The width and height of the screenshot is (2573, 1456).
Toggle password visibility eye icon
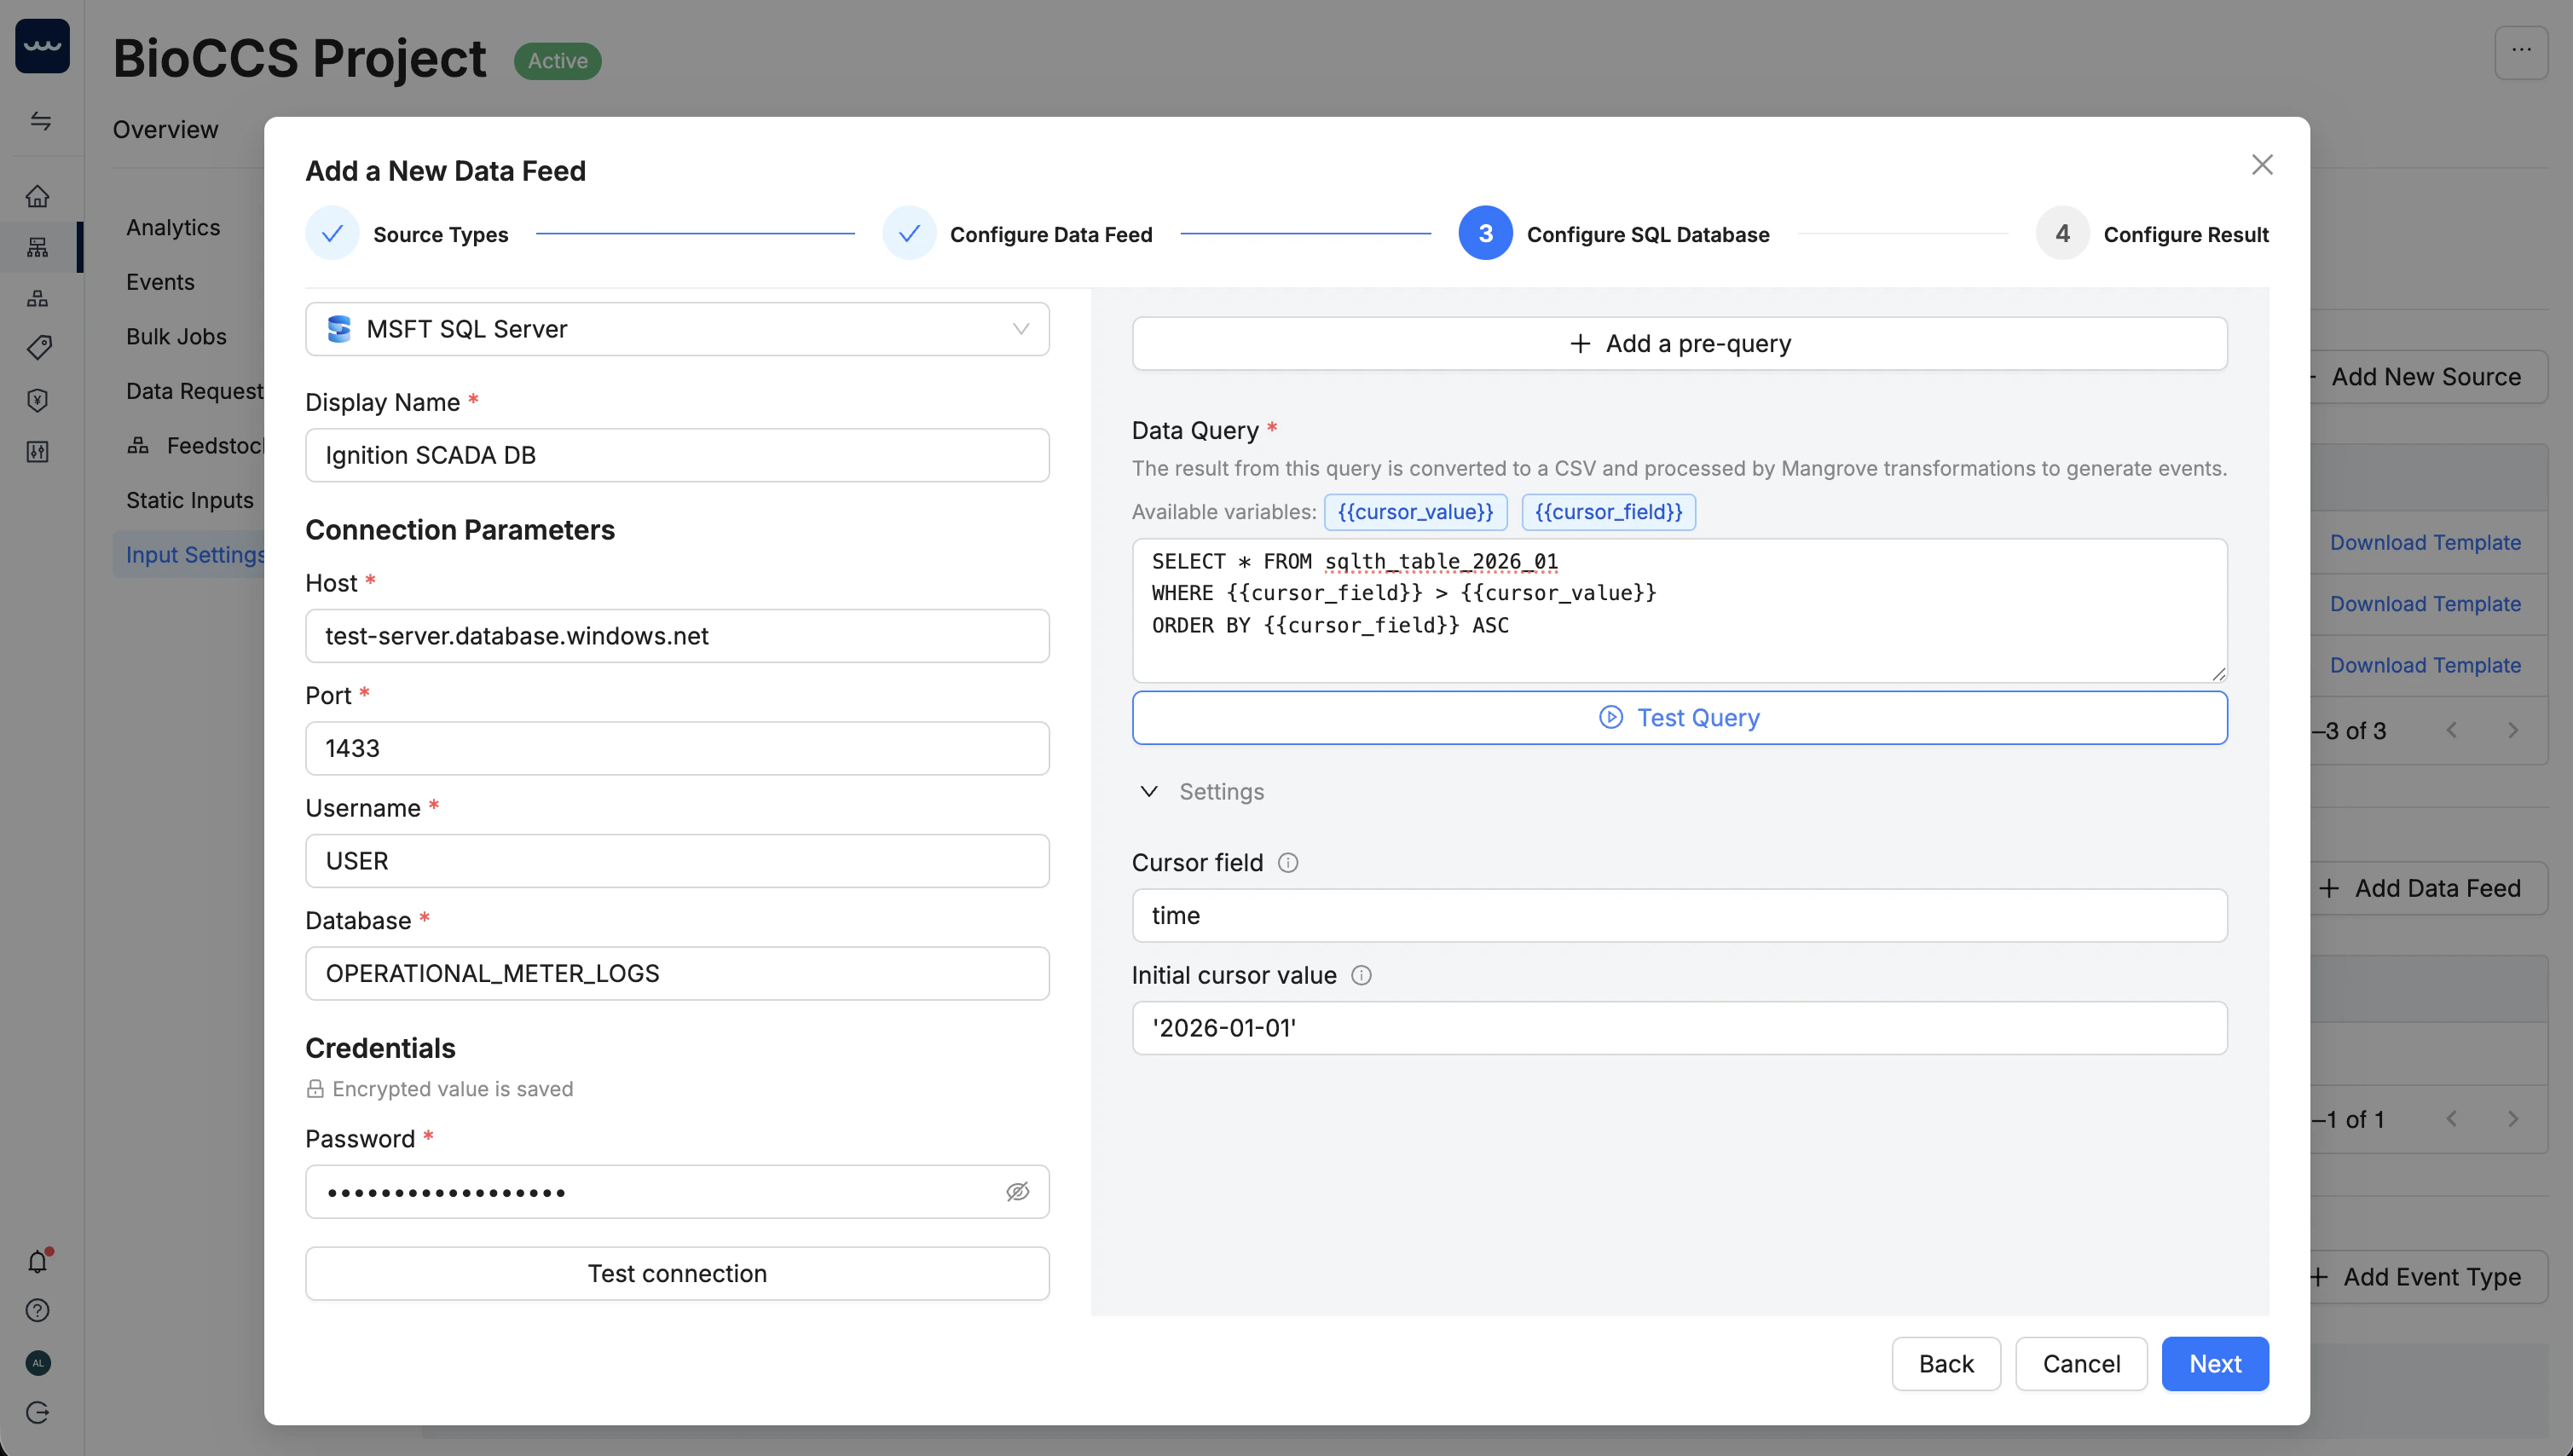click(1017, 1191)
